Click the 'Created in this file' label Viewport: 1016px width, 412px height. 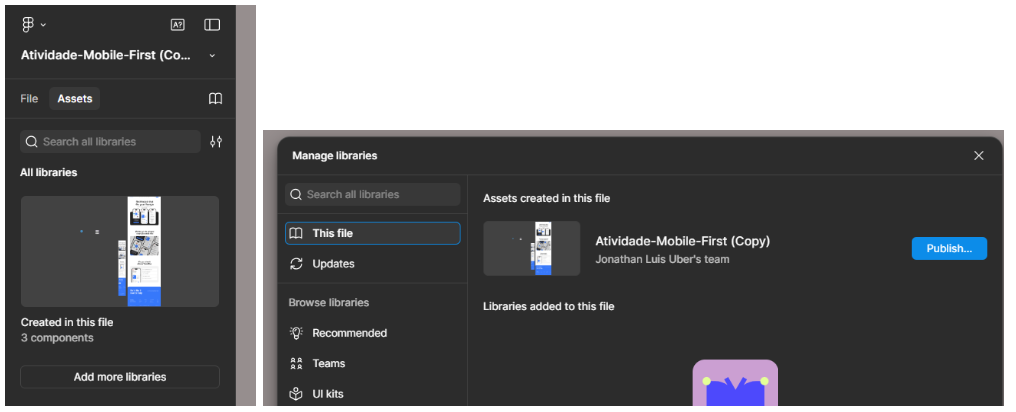[67, 322]
